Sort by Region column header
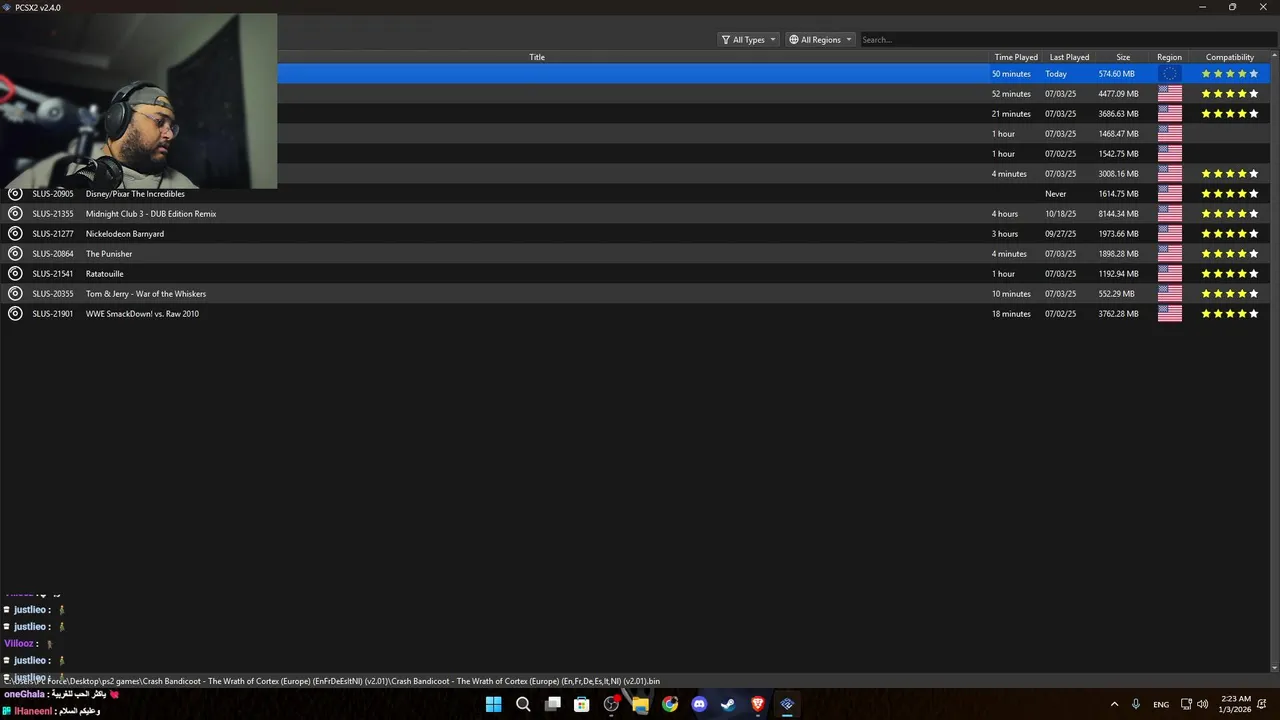Screen dimensions: 1280x720 point(1169,57)
